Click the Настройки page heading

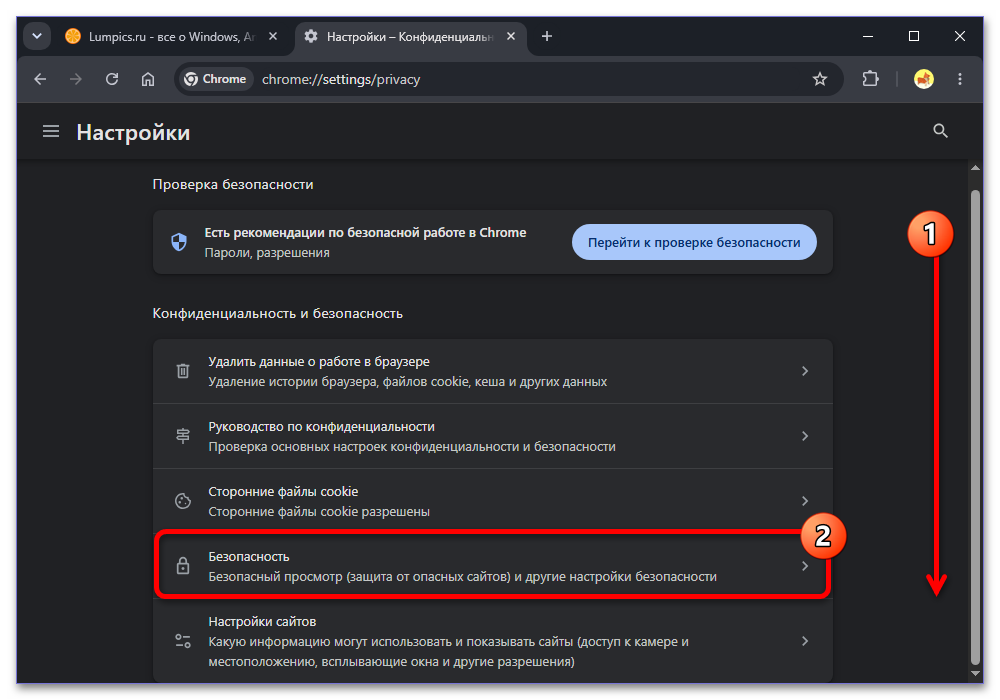[133, 132]
